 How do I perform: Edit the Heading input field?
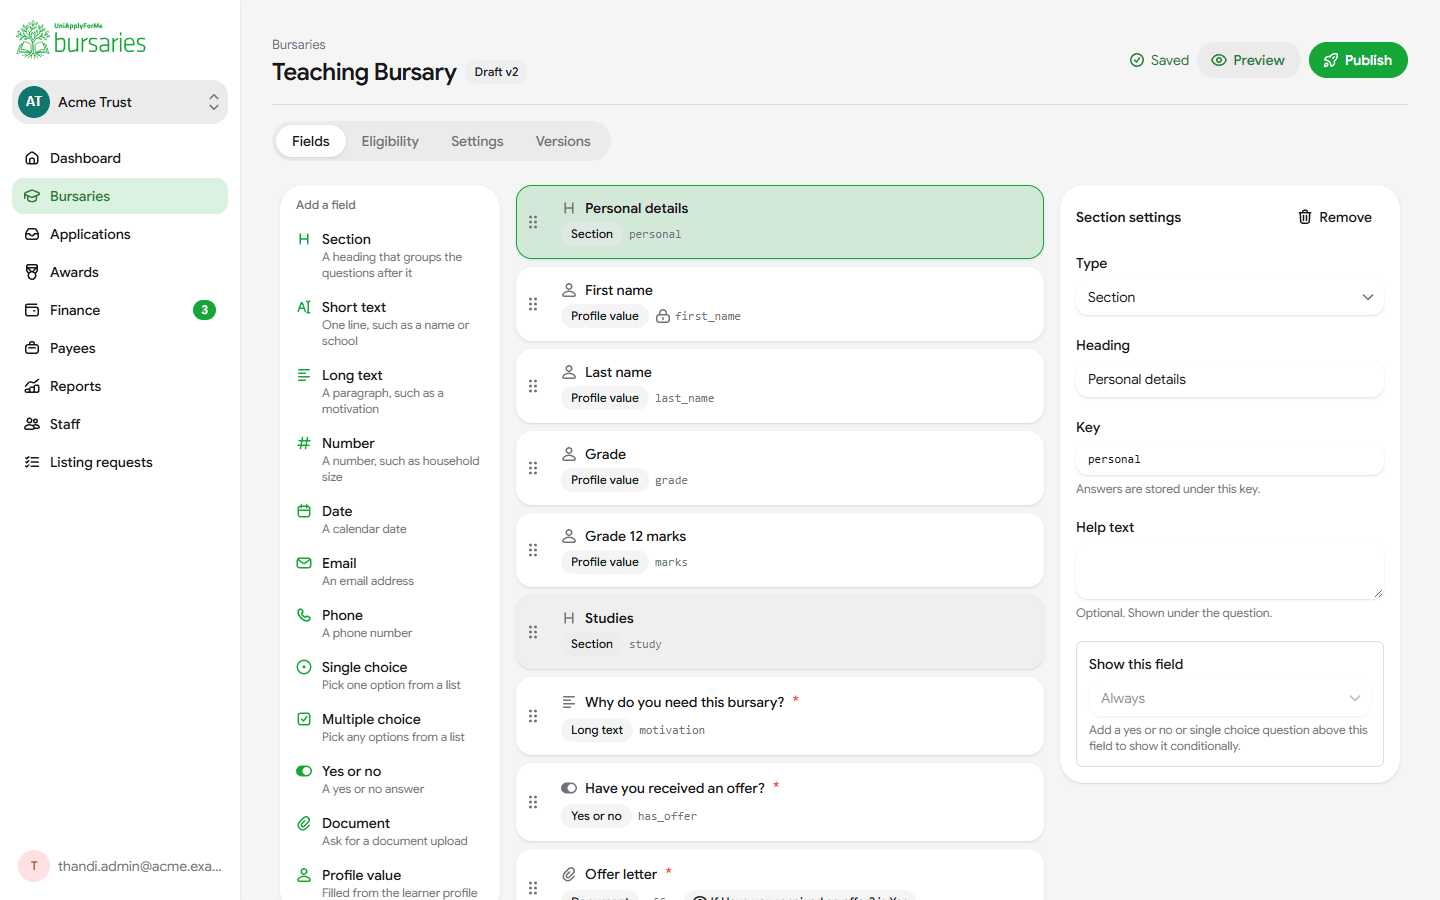(x=1230, y=379)
